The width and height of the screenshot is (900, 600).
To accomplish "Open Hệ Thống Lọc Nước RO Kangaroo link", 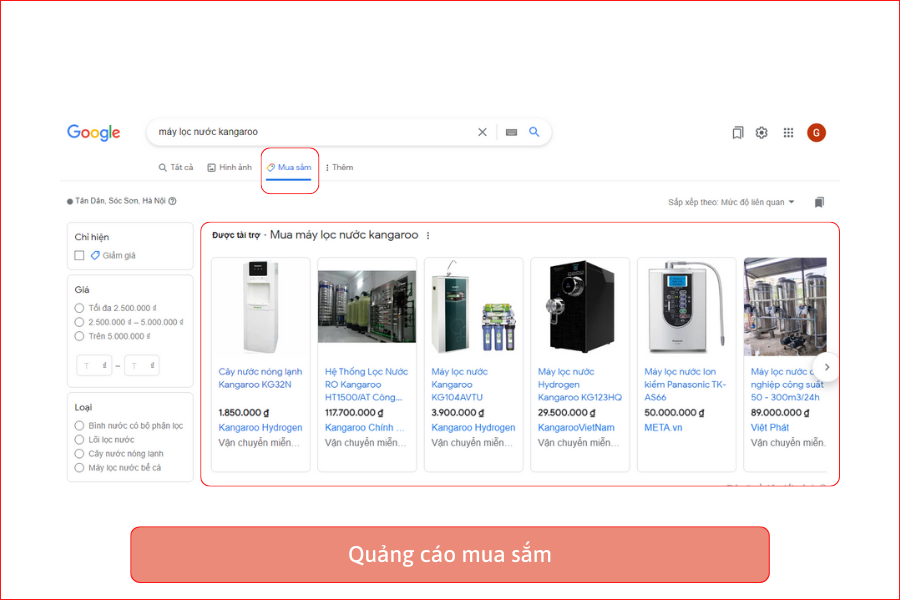I will (367, 385).
